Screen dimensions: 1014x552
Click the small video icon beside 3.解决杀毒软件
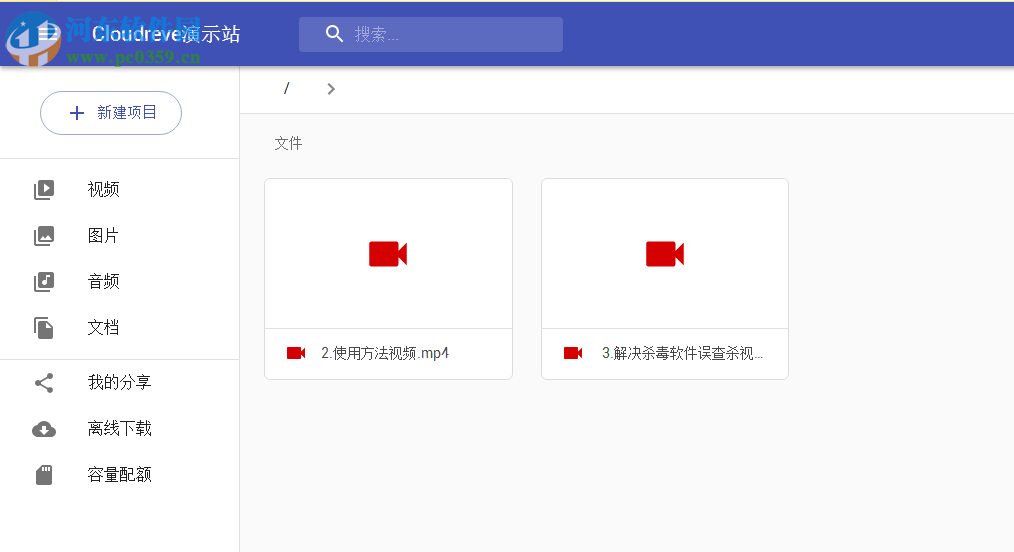point(573,353)
